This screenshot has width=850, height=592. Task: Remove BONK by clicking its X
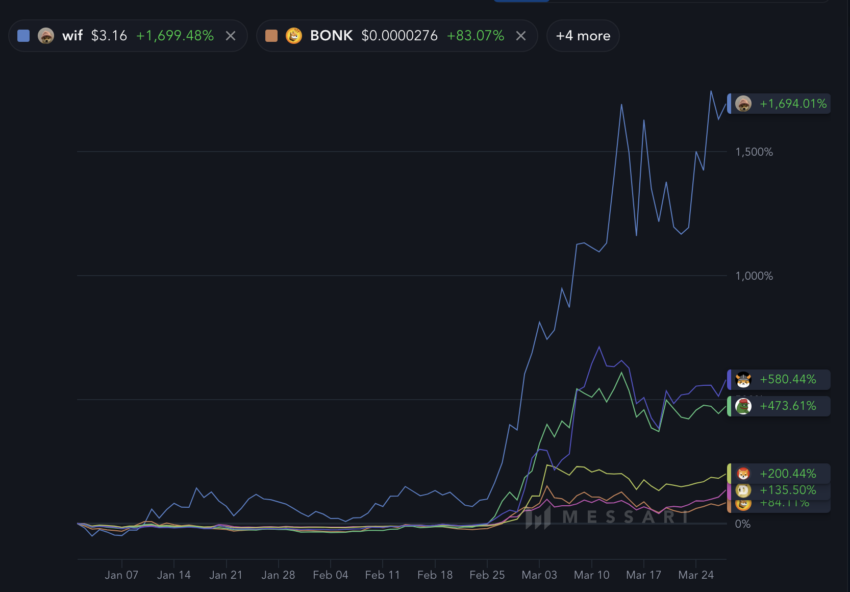coord(521,35)
